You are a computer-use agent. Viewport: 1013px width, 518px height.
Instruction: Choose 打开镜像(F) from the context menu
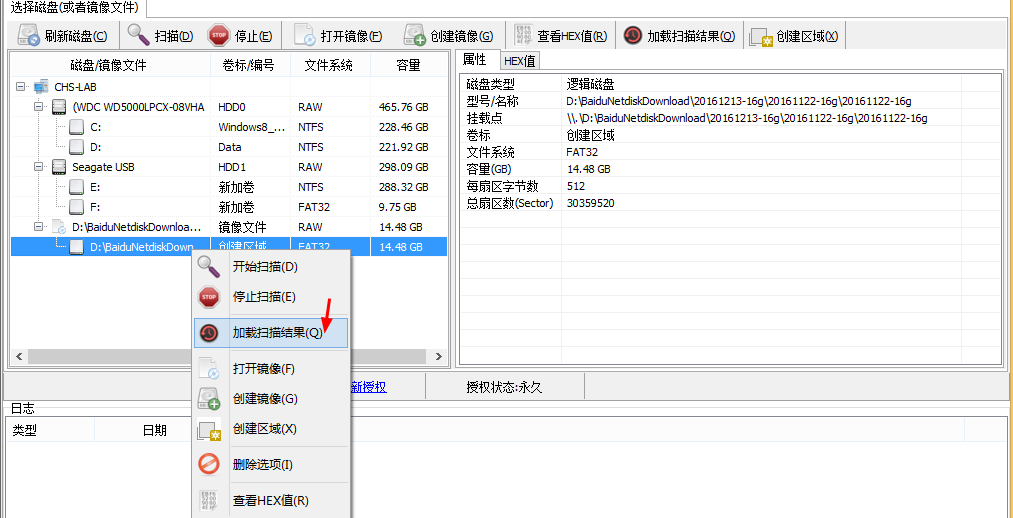click(271, 369)
